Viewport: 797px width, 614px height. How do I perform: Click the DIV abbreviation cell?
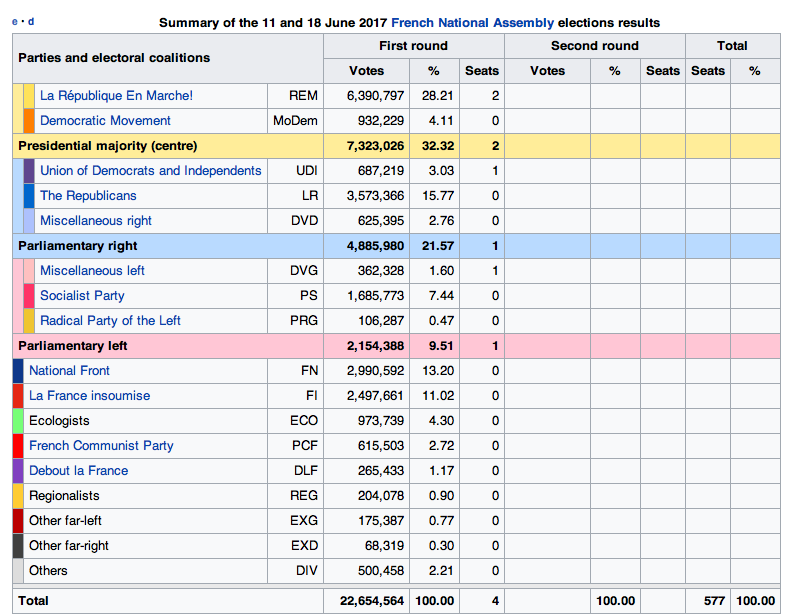(295, 570)
